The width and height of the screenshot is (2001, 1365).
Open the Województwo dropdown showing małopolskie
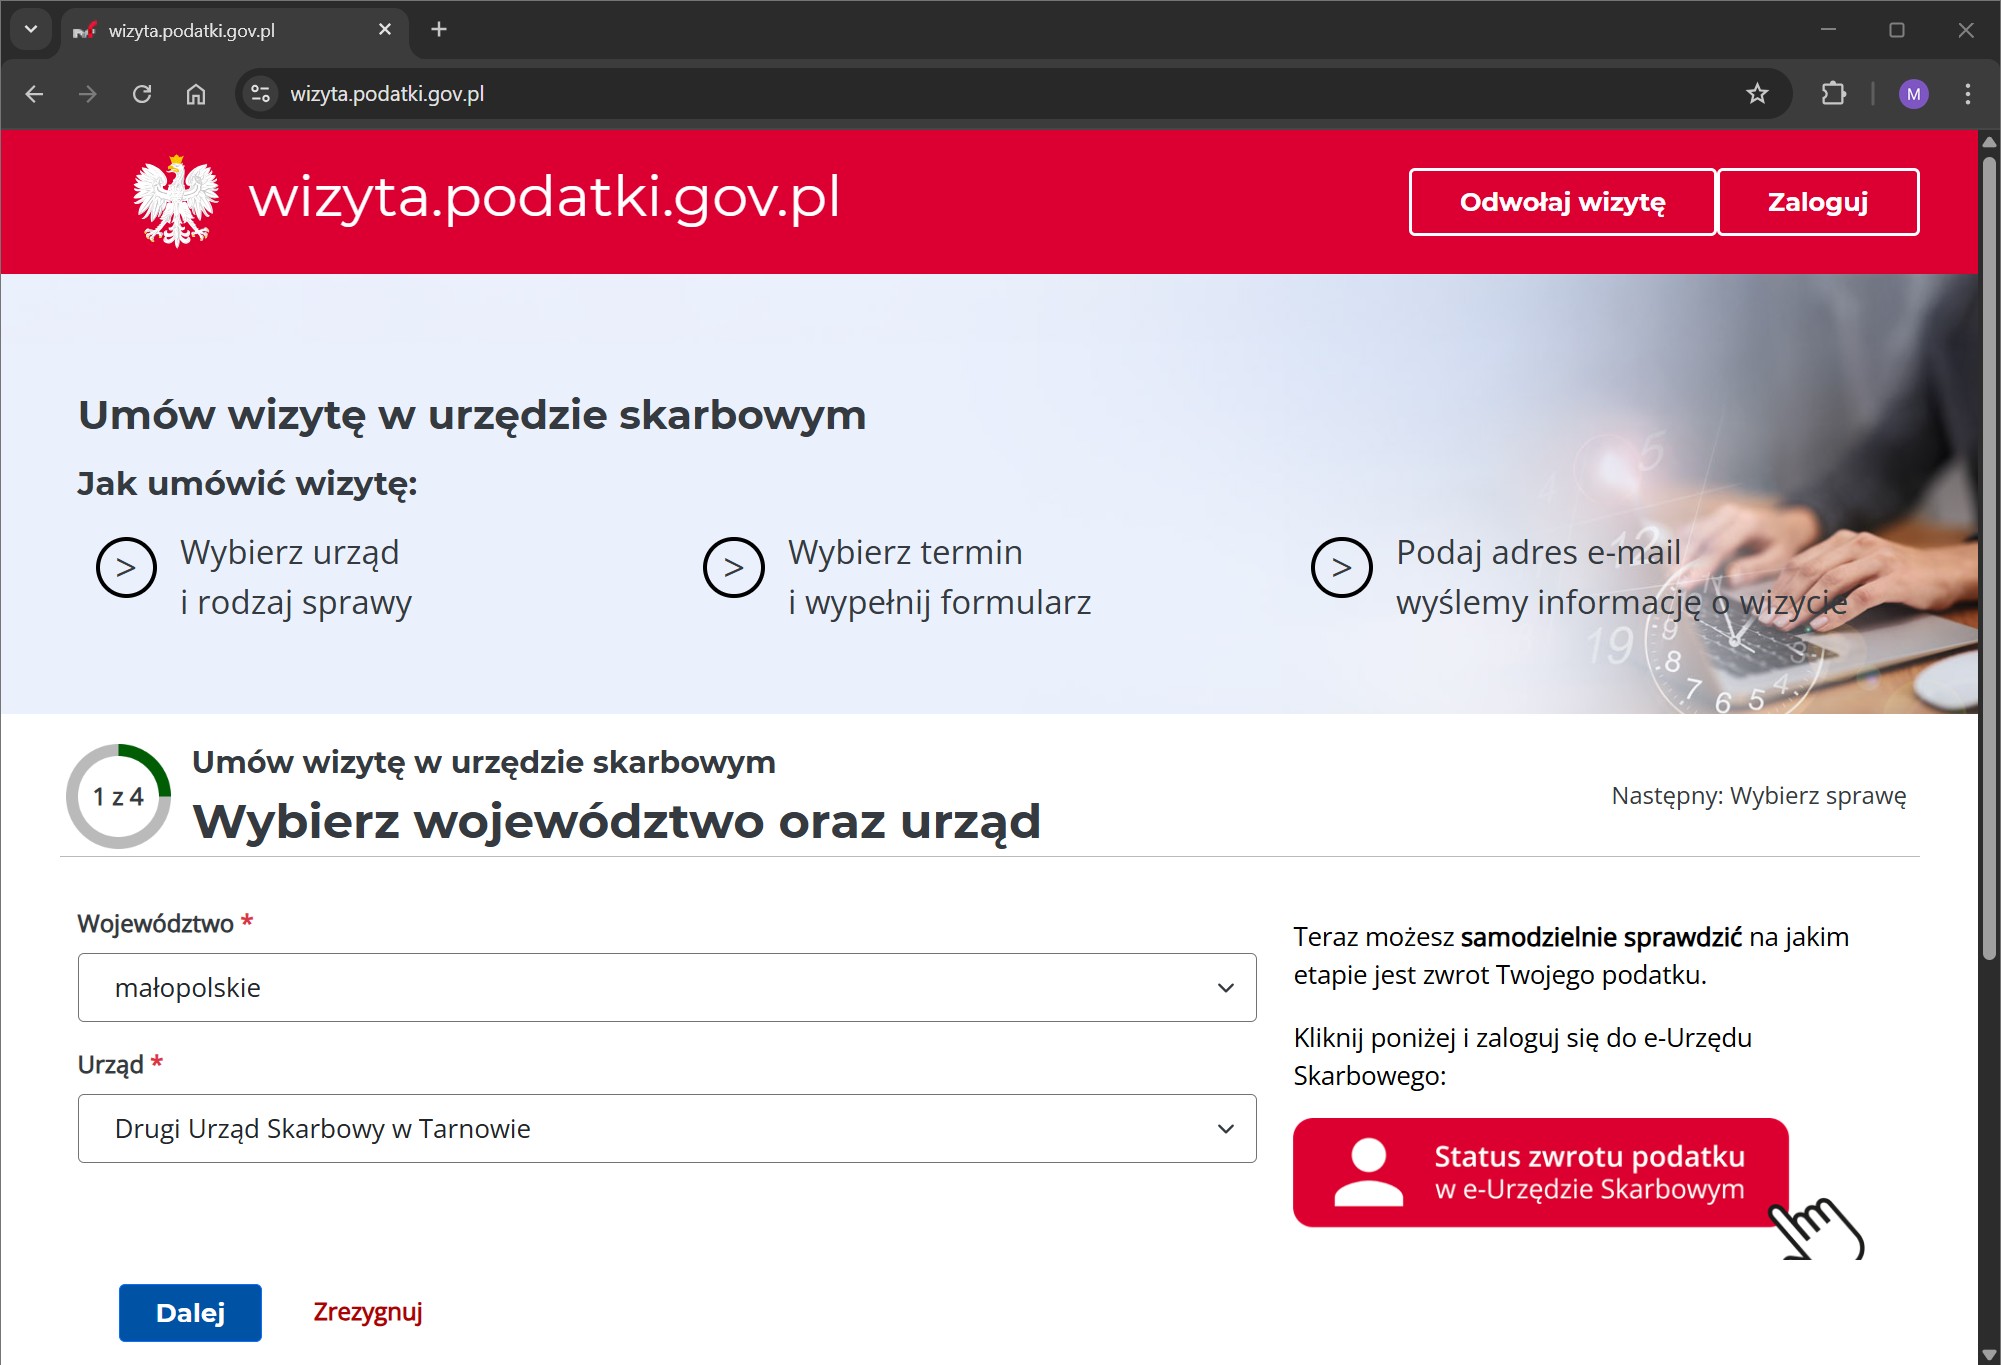pos(667,987)
